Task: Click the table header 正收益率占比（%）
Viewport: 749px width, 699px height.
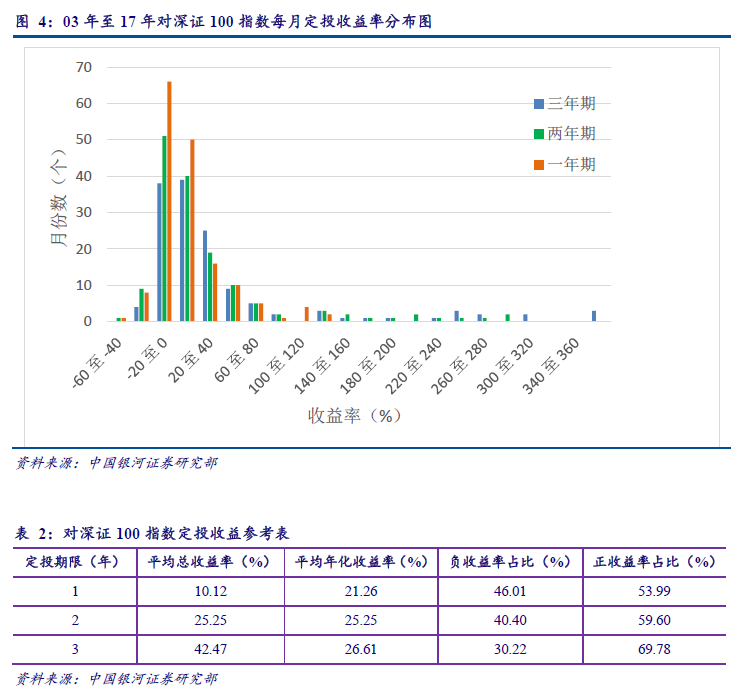Action: [x=654, y=562]
